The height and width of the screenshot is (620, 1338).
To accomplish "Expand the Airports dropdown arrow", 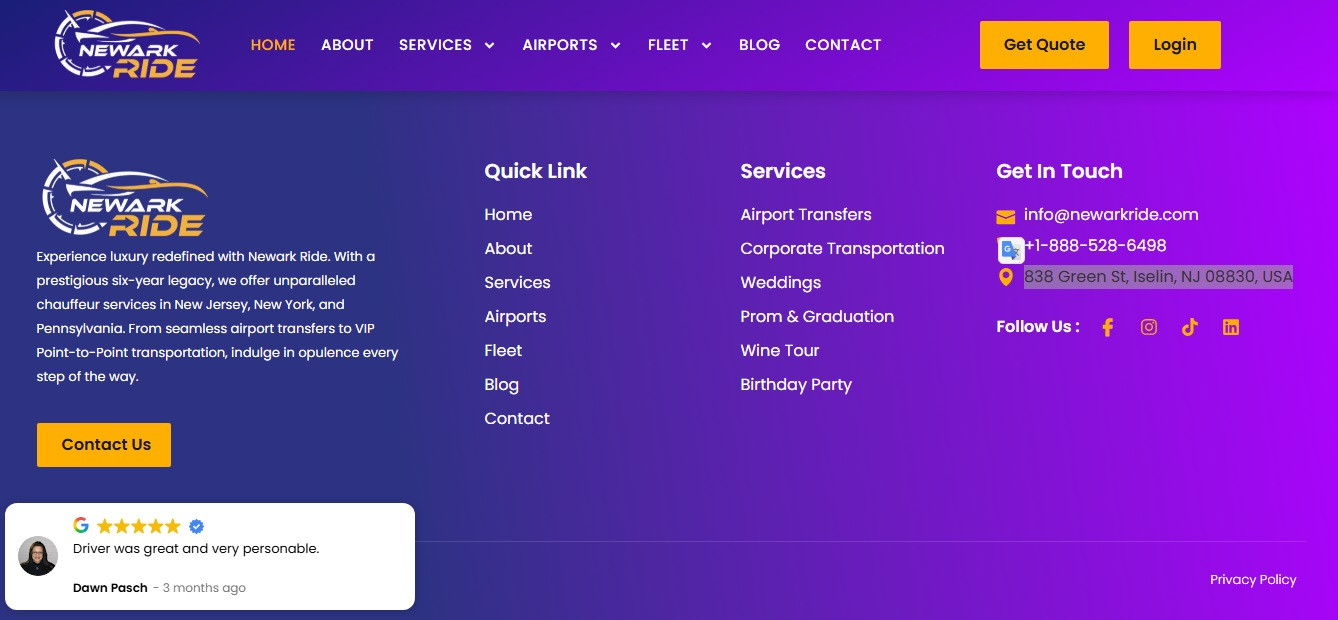I will click(x=615, y=45).
